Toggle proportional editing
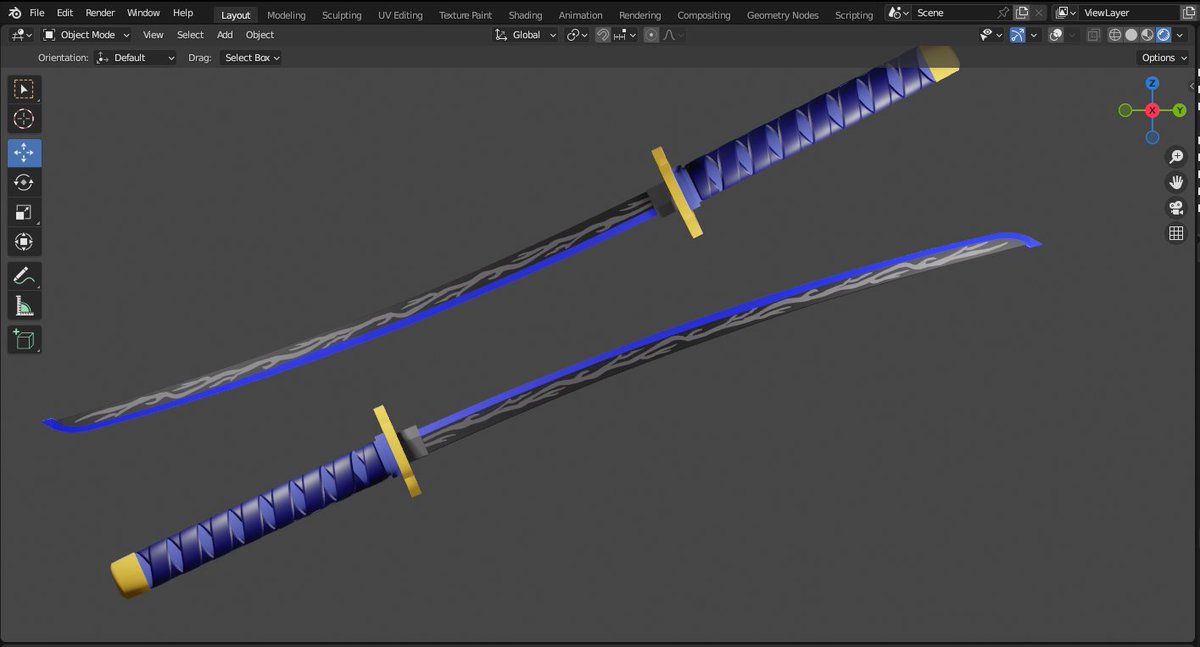Screen dimensions: 1200x647 point(651,35)
